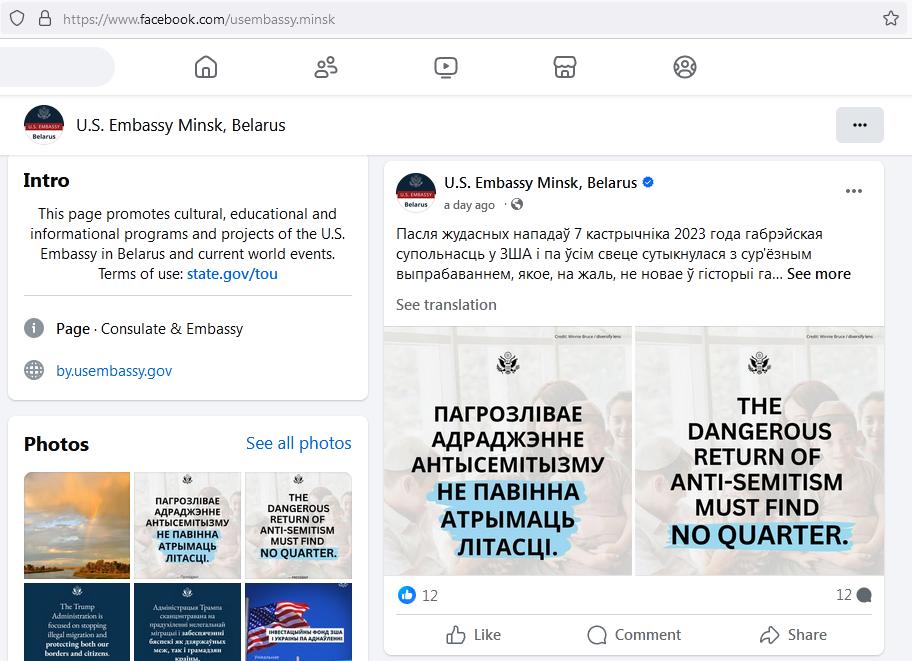Open the state.gov/tou link

tap(232, 274)
